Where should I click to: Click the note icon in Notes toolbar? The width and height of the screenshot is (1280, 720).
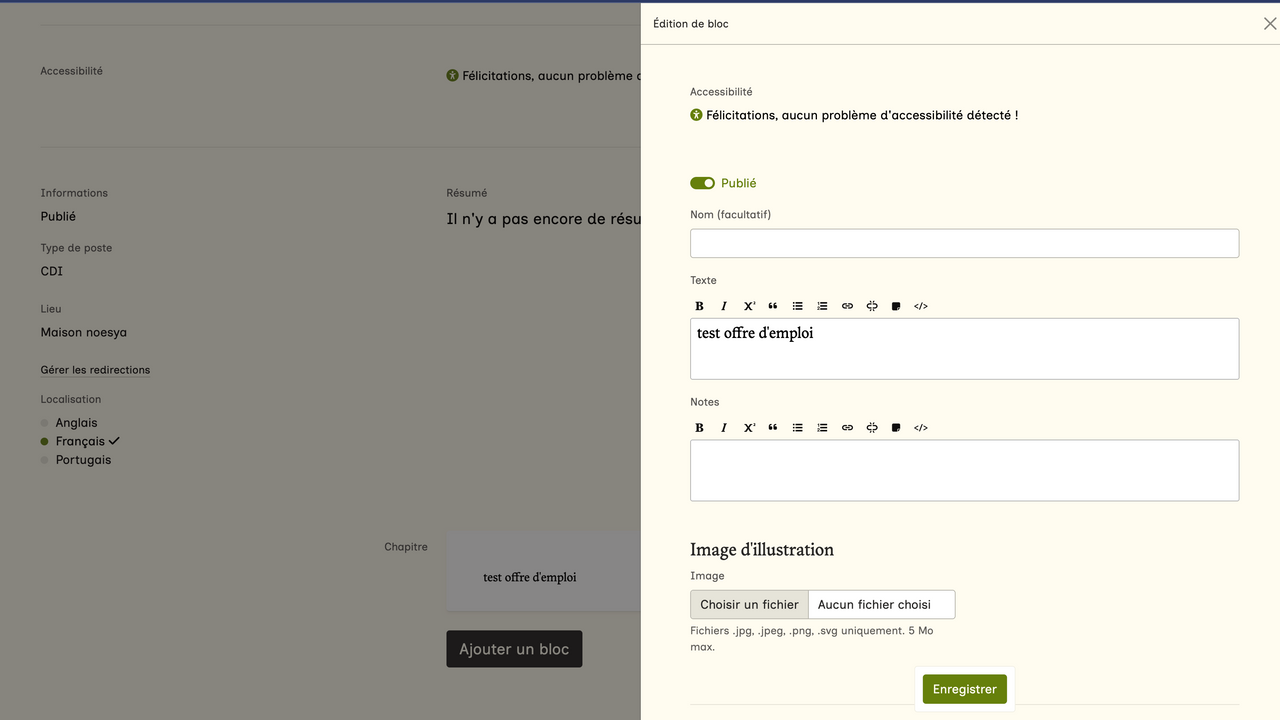tap(896, 428)
